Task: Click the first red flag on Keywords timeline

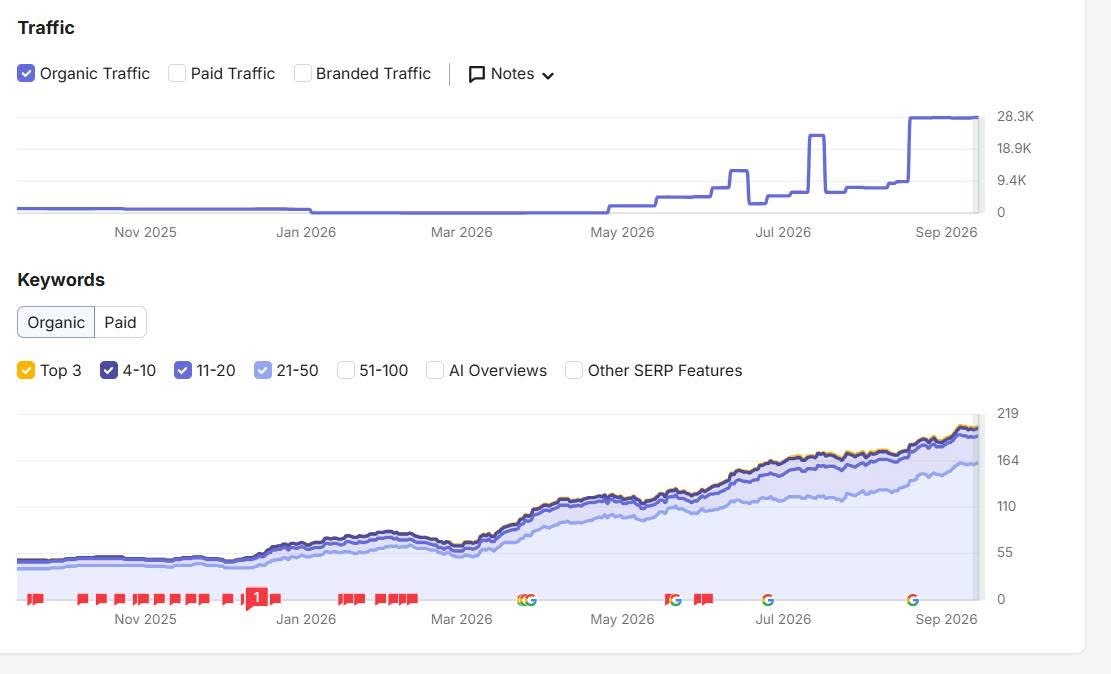Action: tap(32, 600)
